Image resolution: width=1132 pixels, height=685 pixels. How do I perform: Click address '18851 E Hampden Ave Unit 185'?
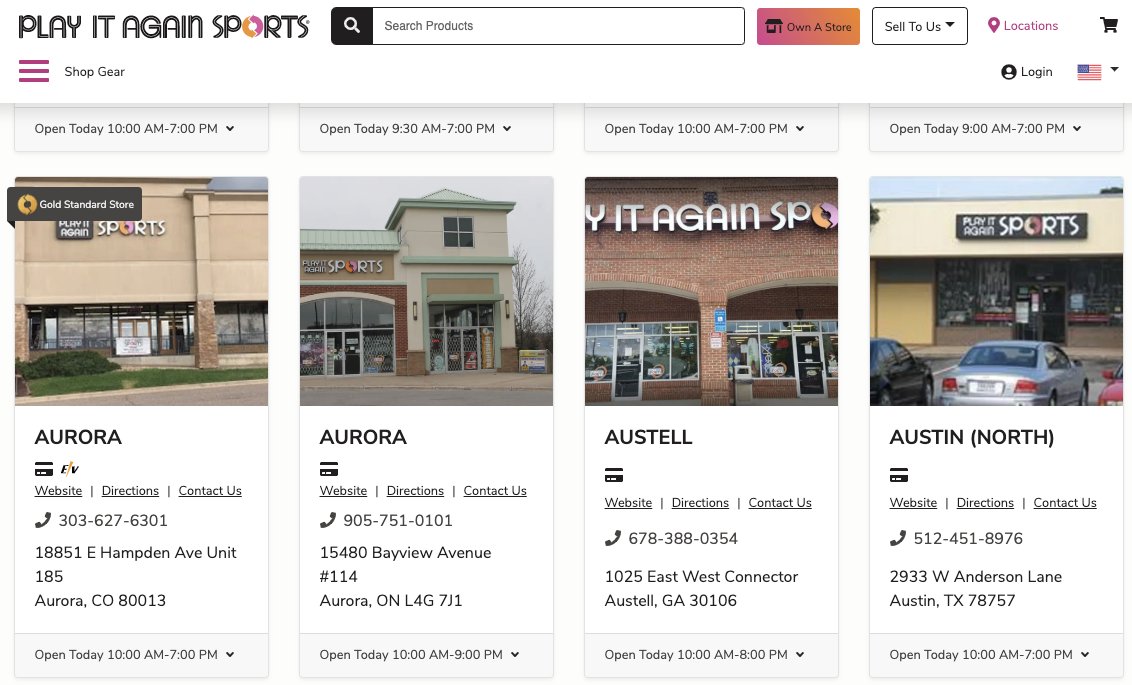point(136,564)
